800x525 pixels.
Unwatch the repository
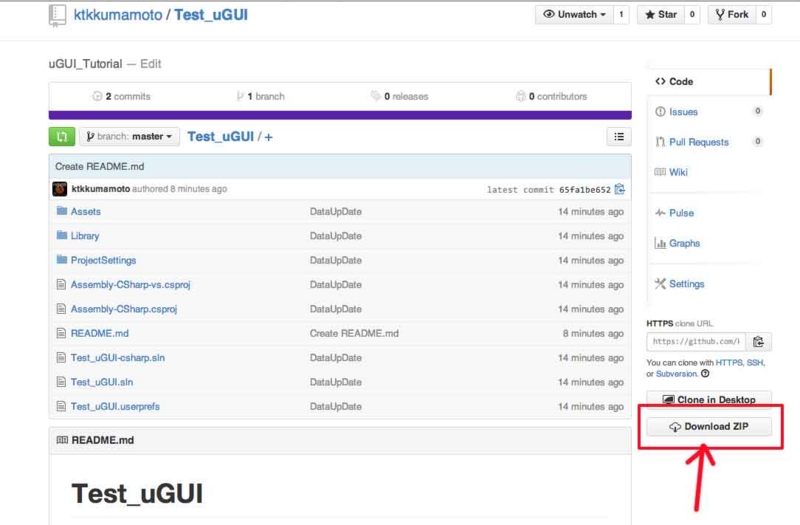click(574, 14)
